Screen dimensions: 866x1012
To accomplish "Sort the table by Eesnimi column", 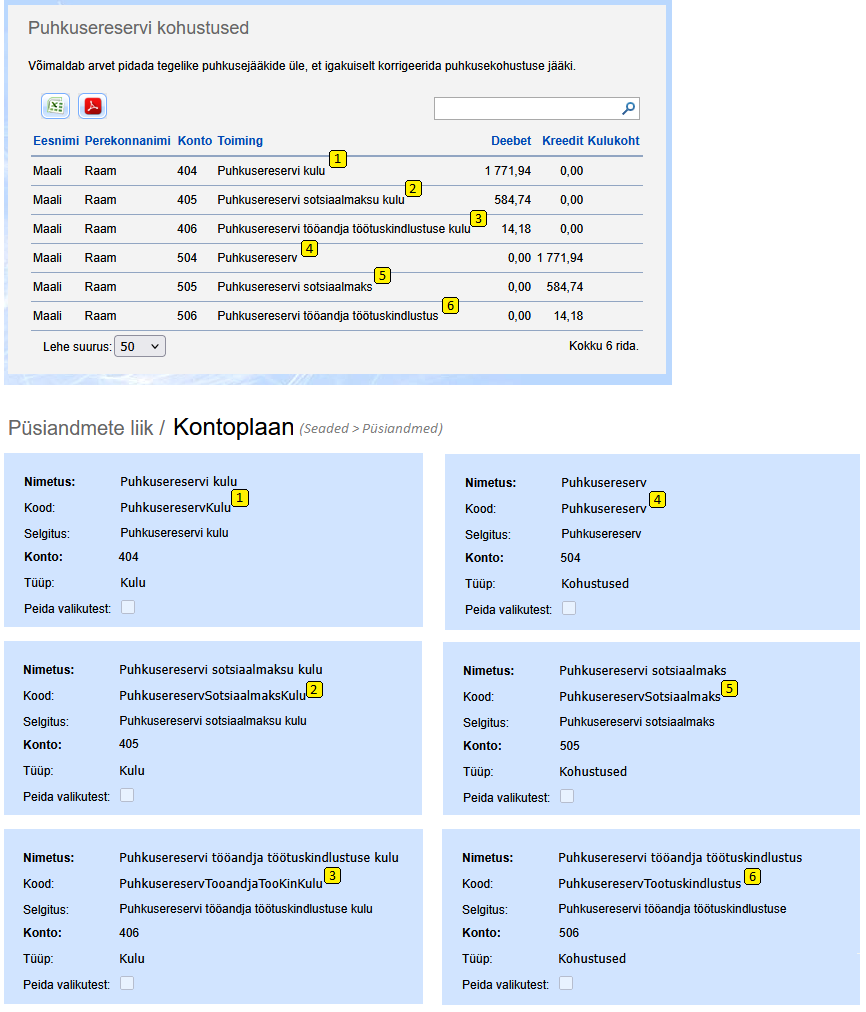I will coord(55,141).
